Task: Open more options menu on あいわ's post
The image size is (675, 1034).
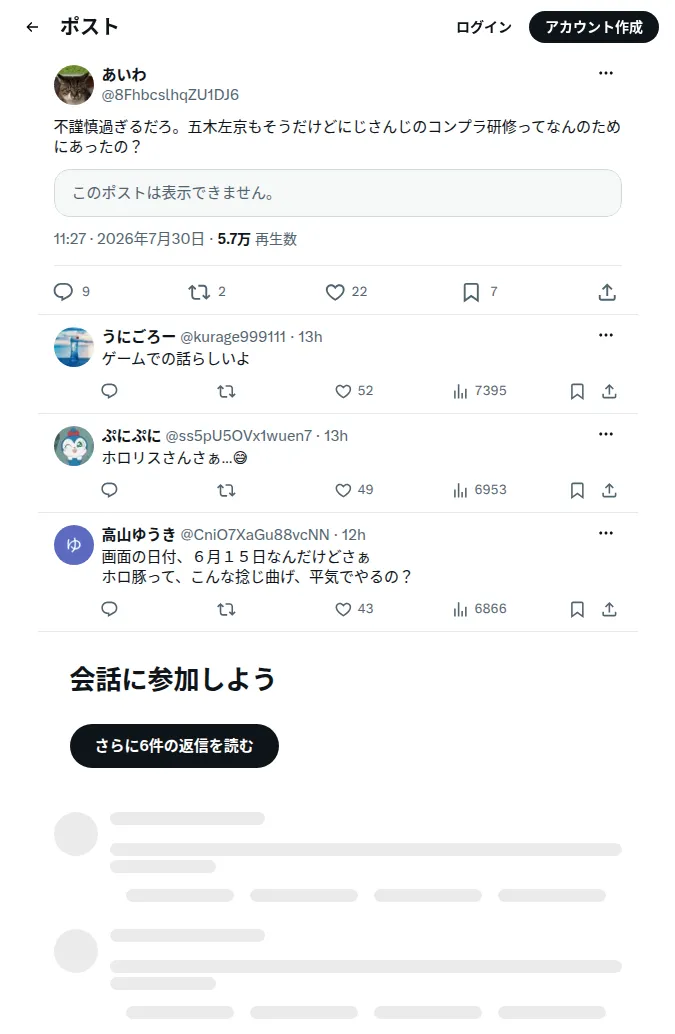Action: point(606,73)
